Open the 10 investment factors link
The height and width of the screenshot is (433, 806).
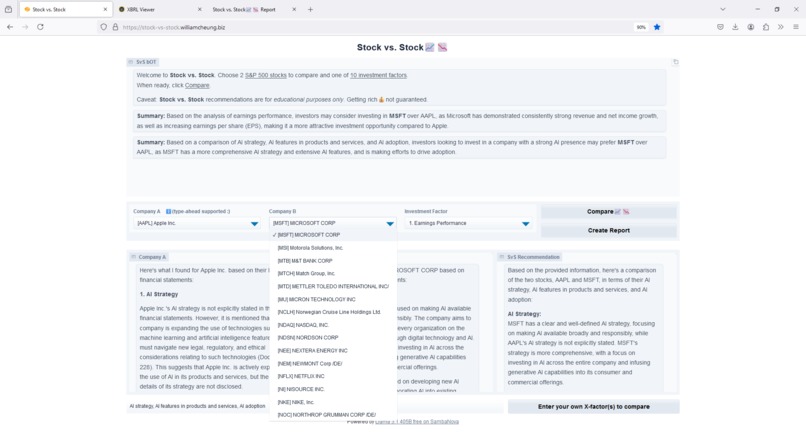pyautogui.click(x=378, y=75)
